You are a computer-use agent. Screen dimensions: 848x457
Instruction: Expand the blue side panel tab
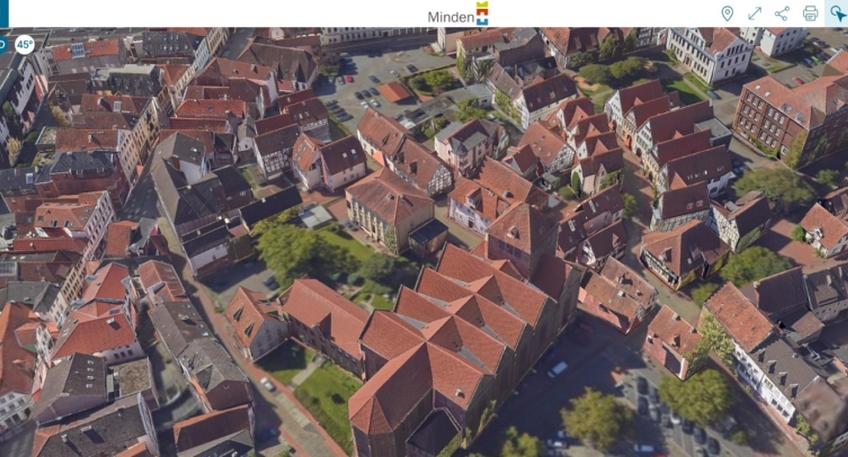[x=5, y=14]
